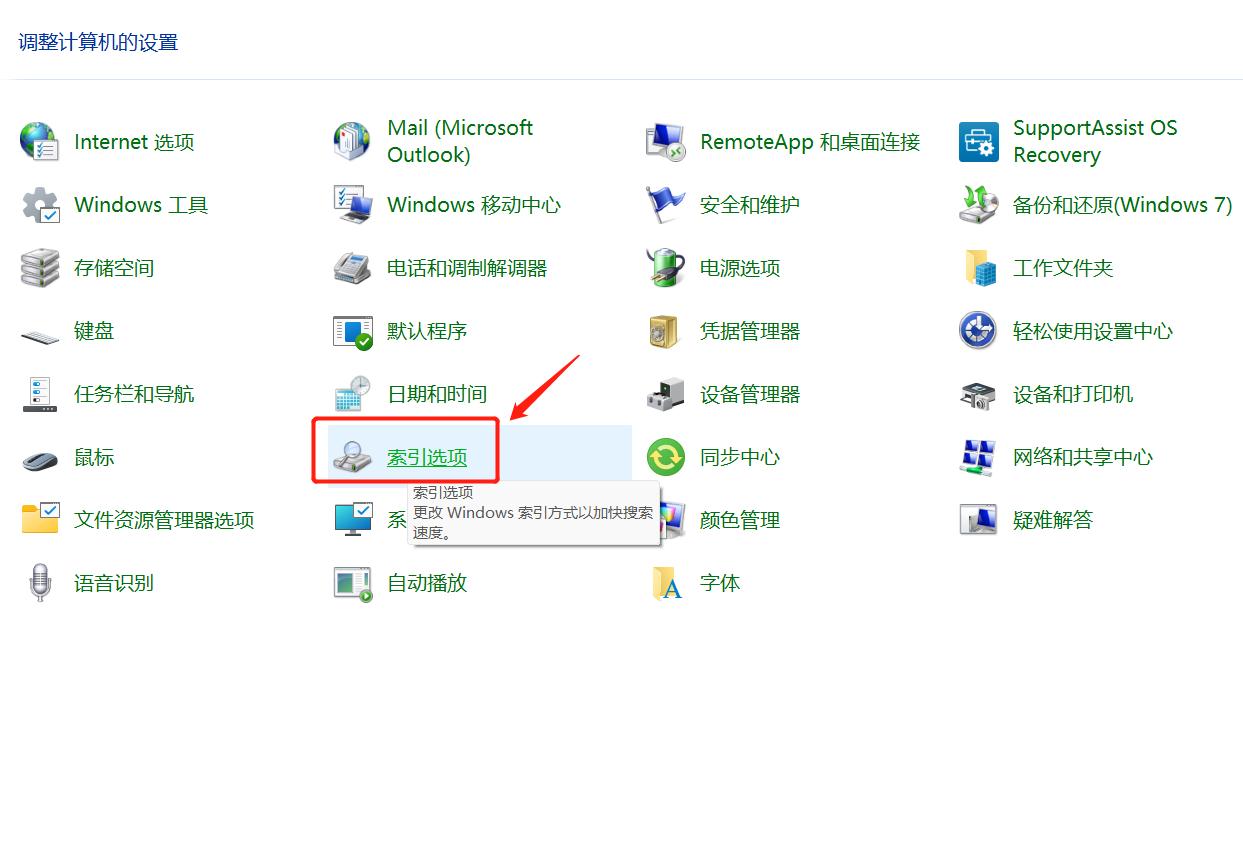
Task: Click the underlined 索引选项 link
Action: (427, 457)
